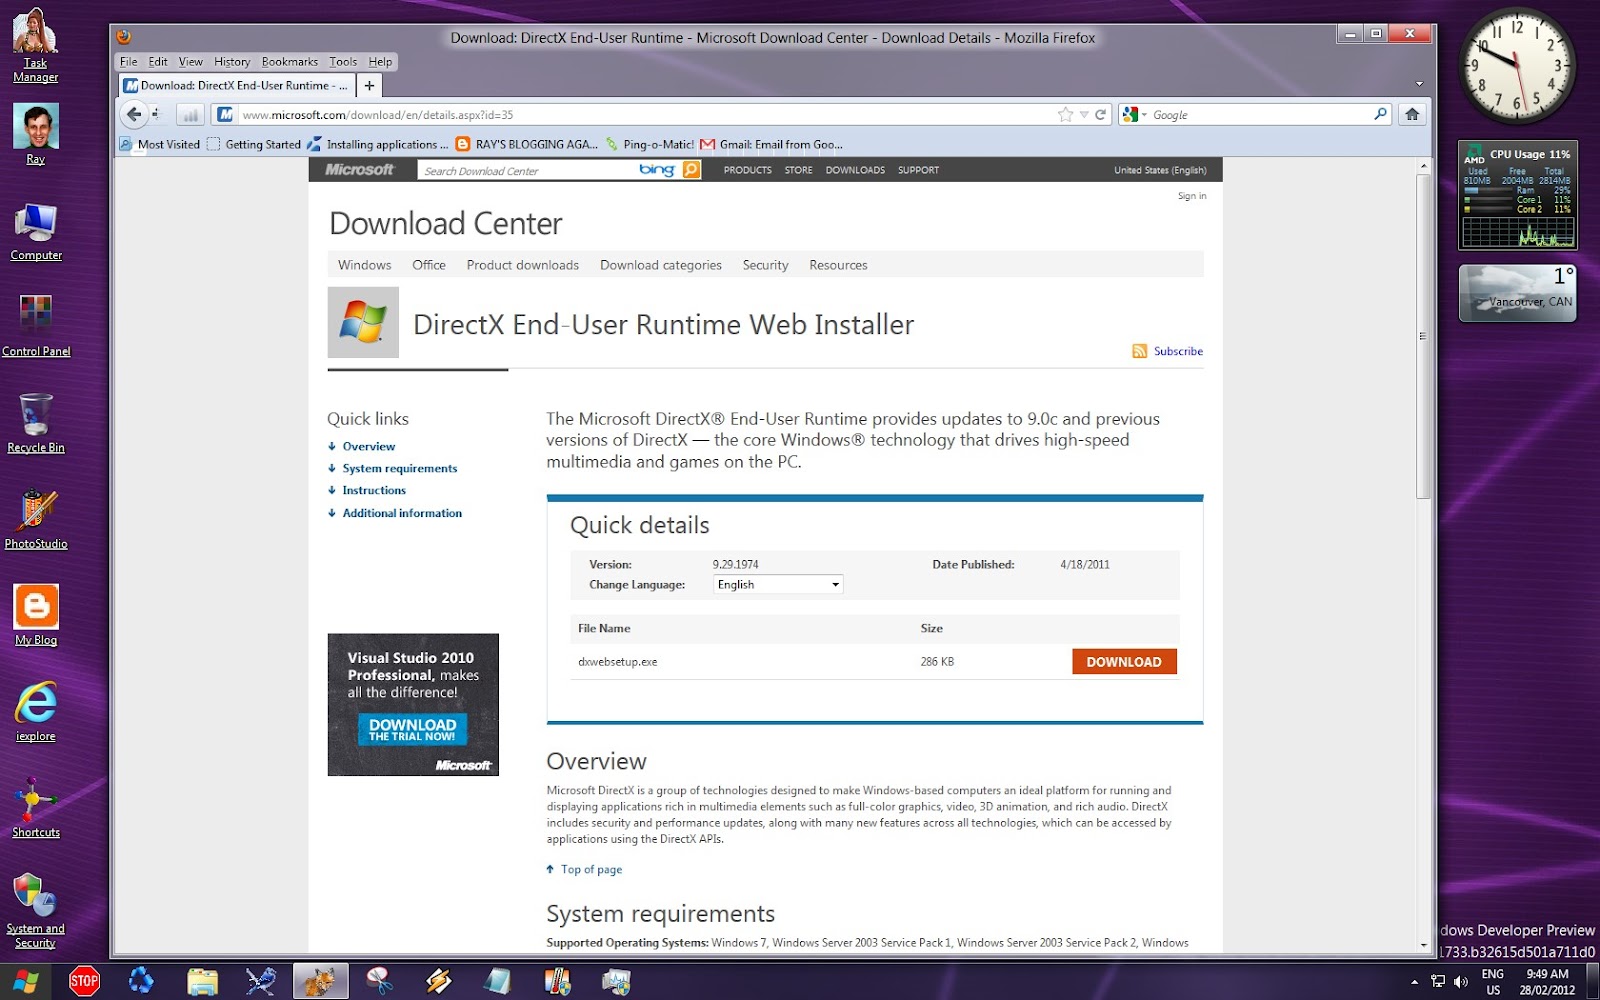Open the Change Language dropdown set to English
Viewport: 1600px width, 1000px height.
coord(778,585)
